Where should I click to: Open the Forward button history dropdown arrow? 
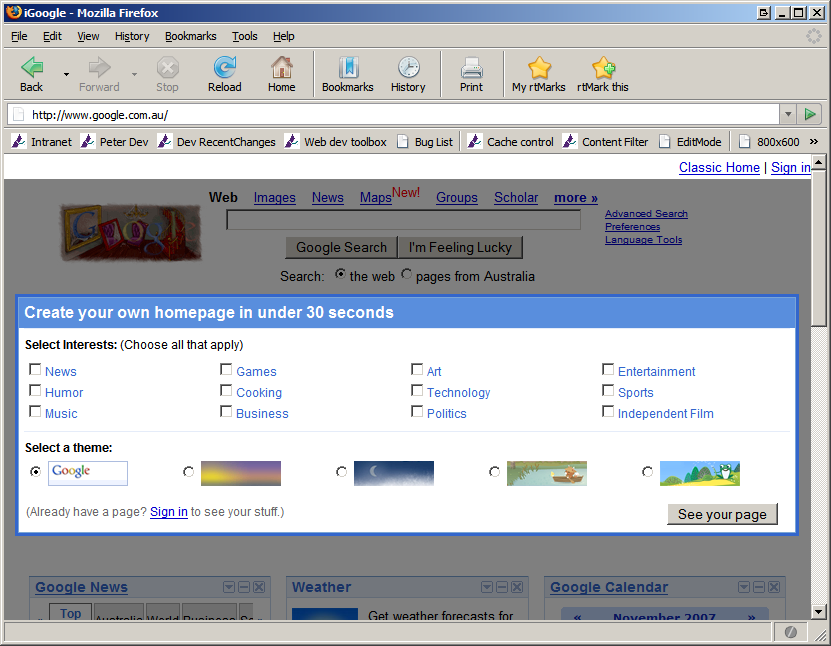pos(135,74)
